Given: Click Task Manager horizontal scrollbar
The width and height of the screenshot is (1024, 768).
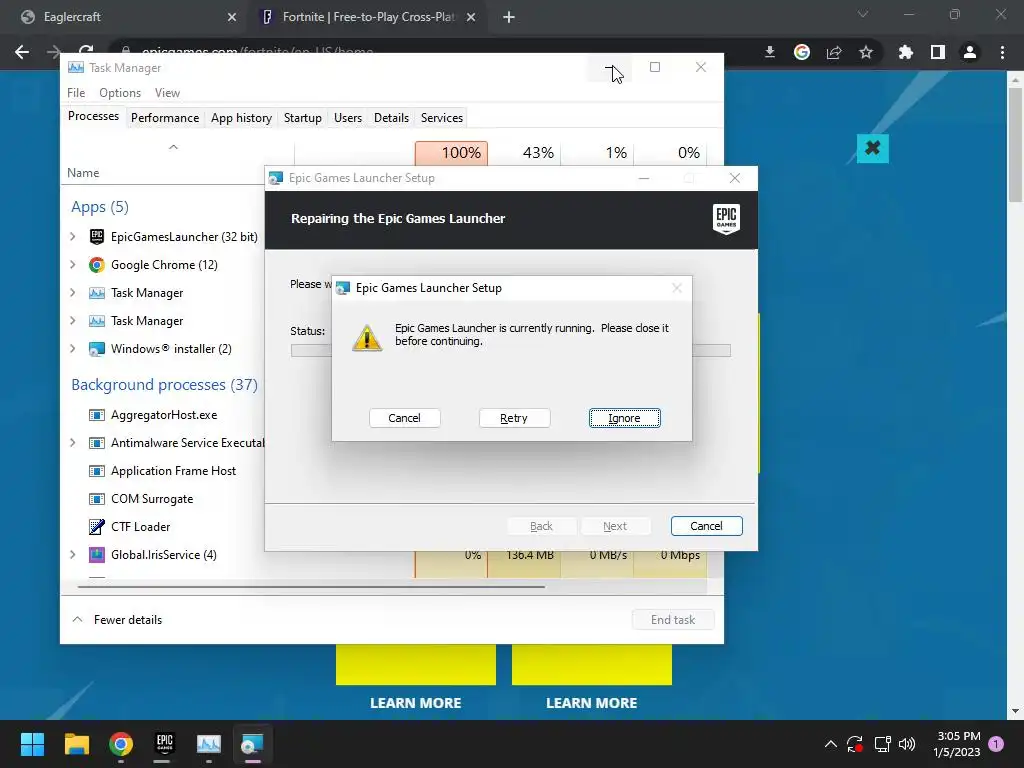Looking at the screenshot, I should pos(311,586).
